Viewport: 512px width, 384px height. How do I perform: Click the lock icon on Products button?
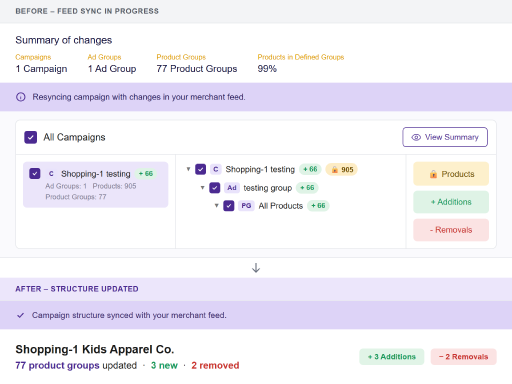pos(433,174)
